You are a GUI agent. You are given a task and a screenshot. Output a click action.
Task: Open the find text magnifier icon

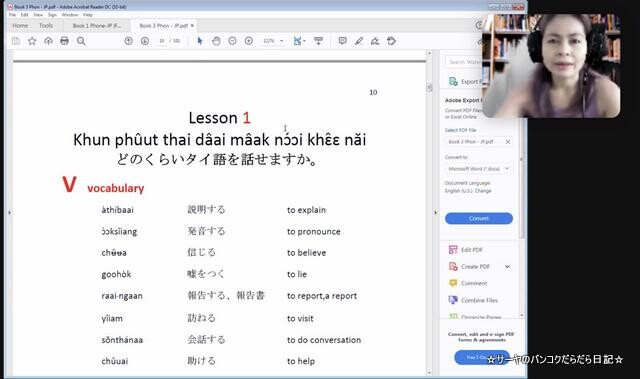pyautogui.click(x=81, y=41)
